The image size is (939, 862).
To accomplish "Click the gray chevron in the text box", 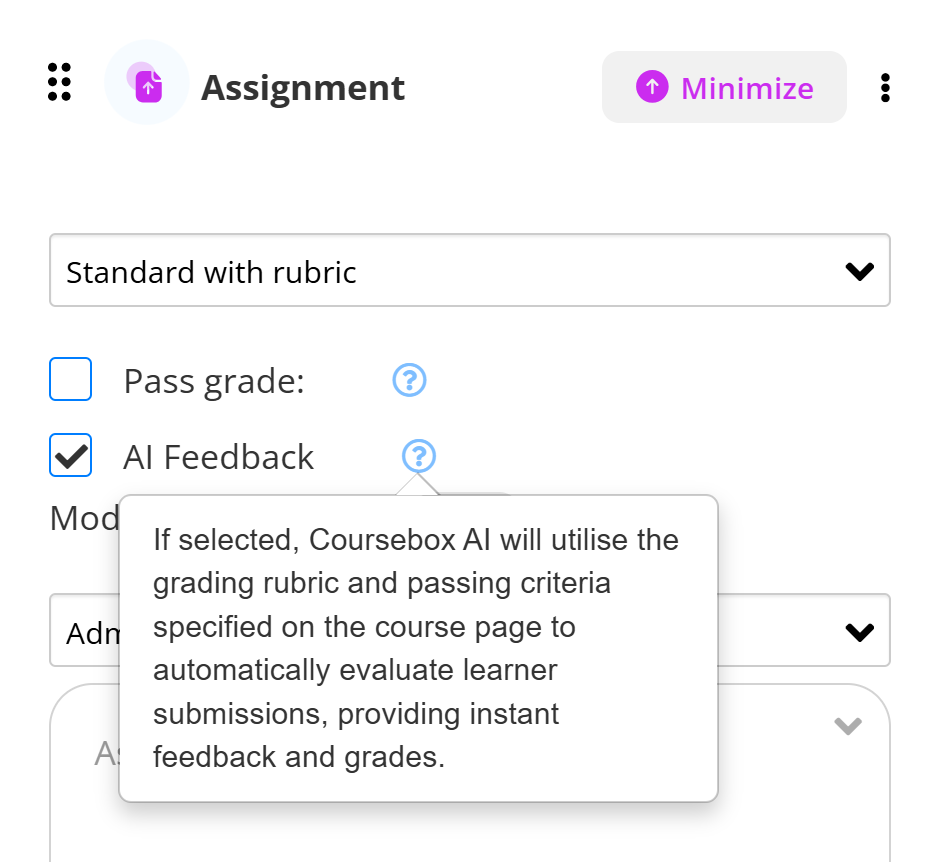I will pyautogui.click(x=847, y=726).
